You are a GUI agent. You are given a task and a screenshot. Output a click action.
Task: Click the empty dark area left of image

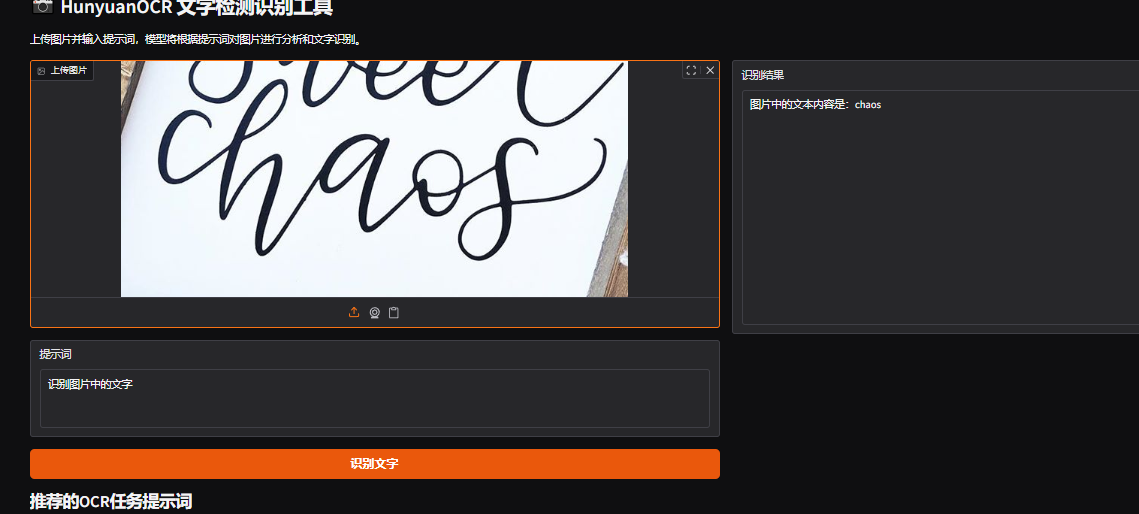click(x=76, y=190)
